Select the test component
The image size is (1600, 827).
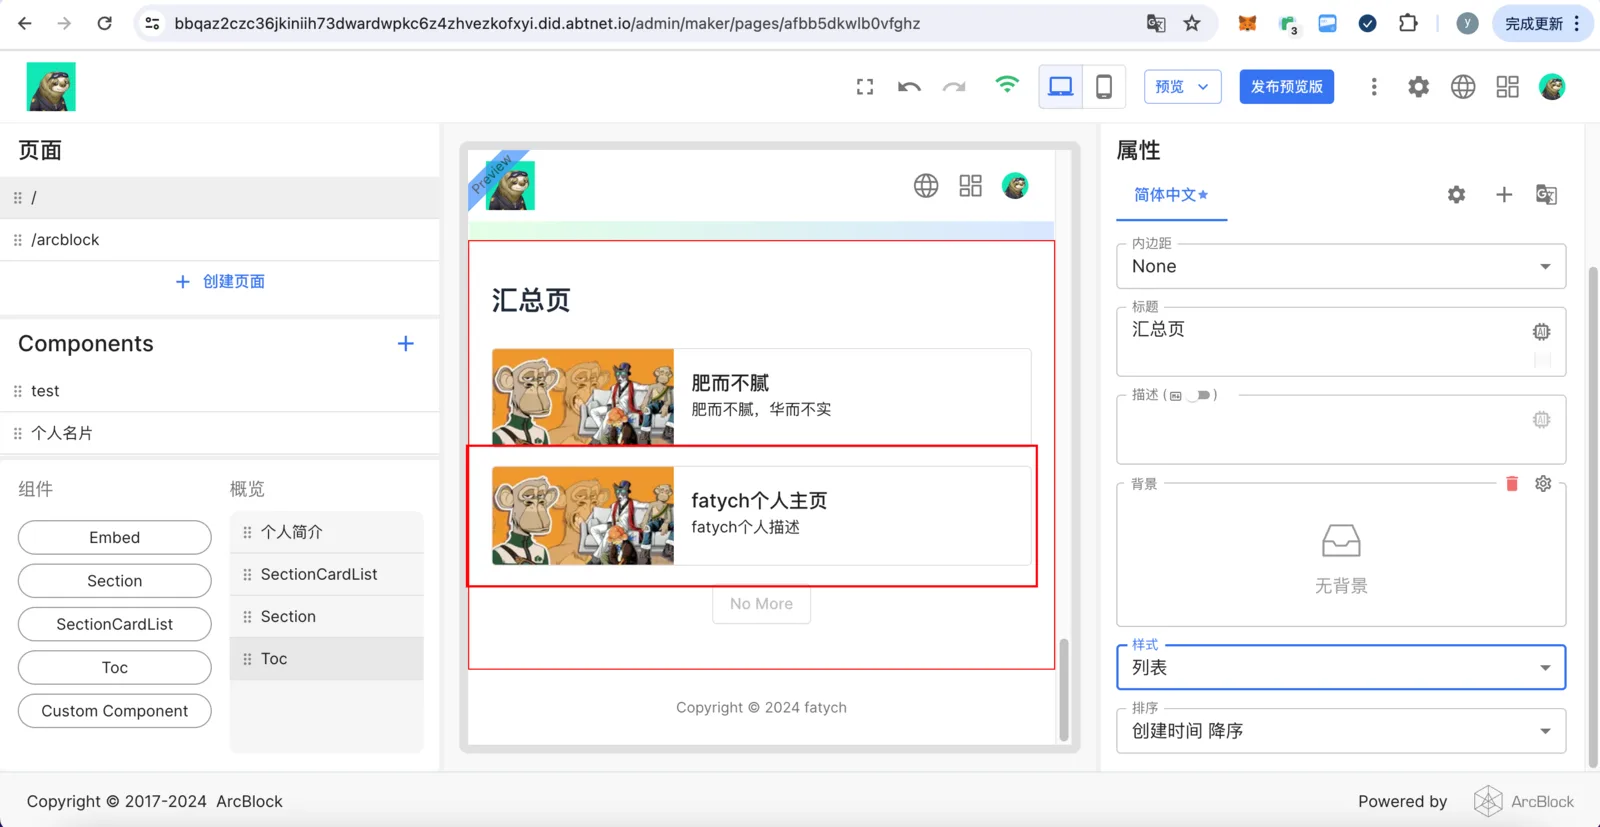click(220, 391)
